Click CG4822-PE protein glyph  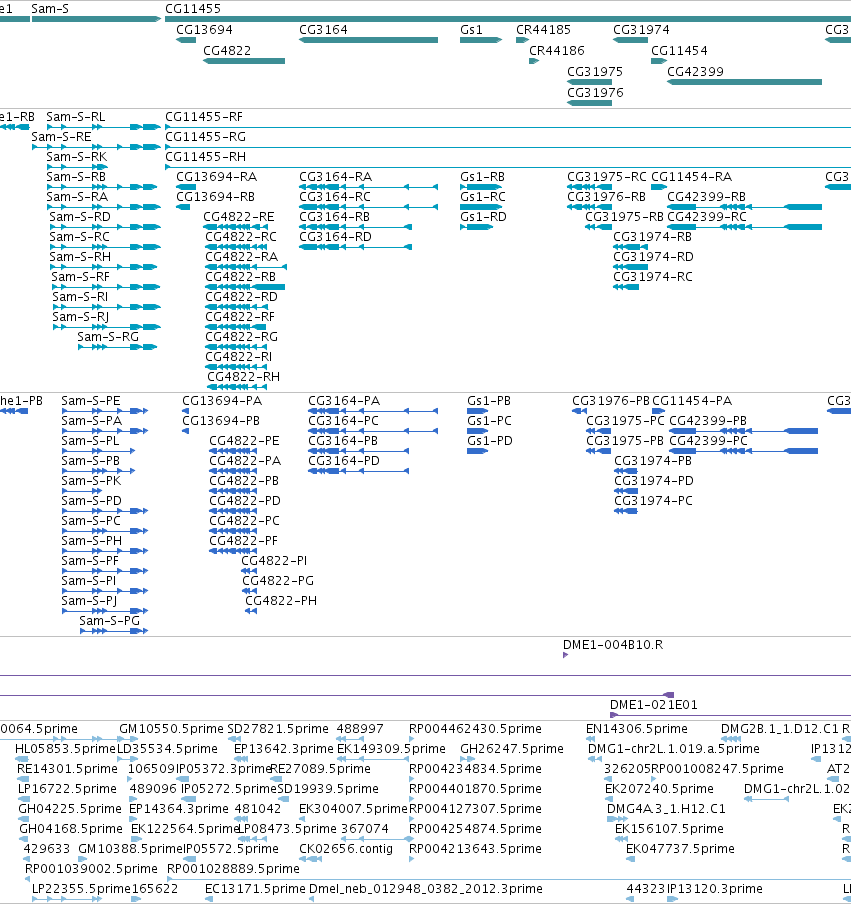pyautogui.click(x=233, y=451)
